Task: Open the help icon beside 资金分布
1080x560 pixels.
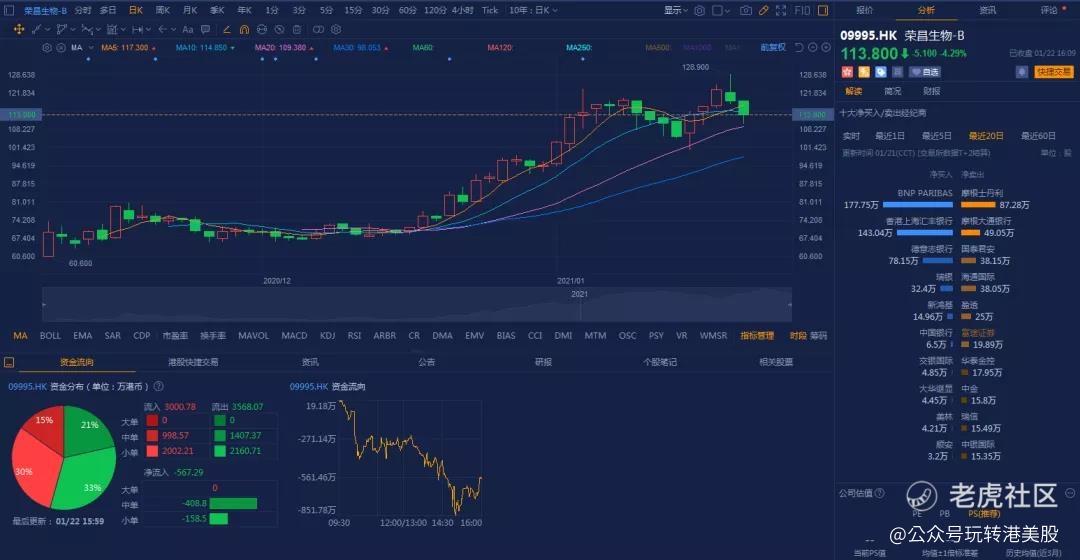Action: [x=158, y=386]
